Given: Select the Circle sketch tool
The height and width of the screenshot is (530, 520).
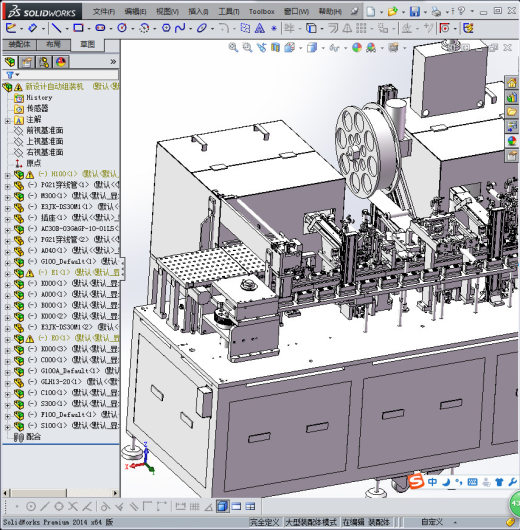Looking at the screenshot, I should [x=122, y=28].
